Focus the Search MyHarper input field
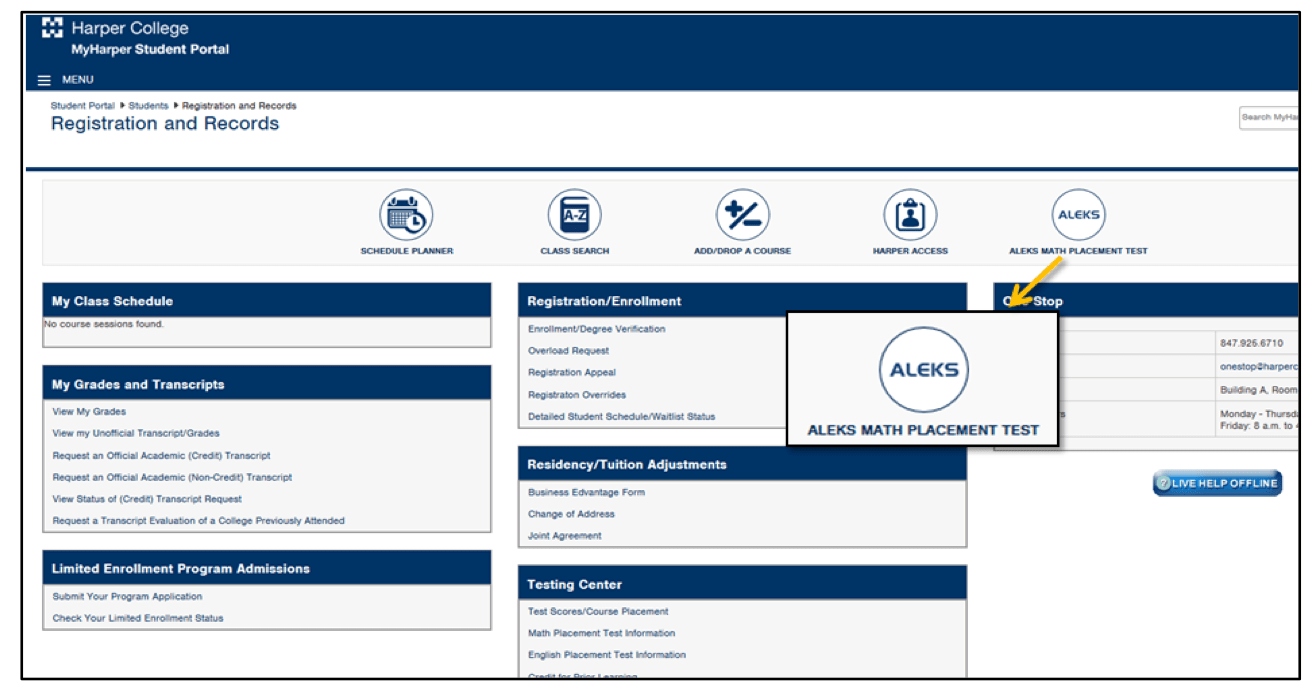1315x691 pixels. (x=1269, y=118)
